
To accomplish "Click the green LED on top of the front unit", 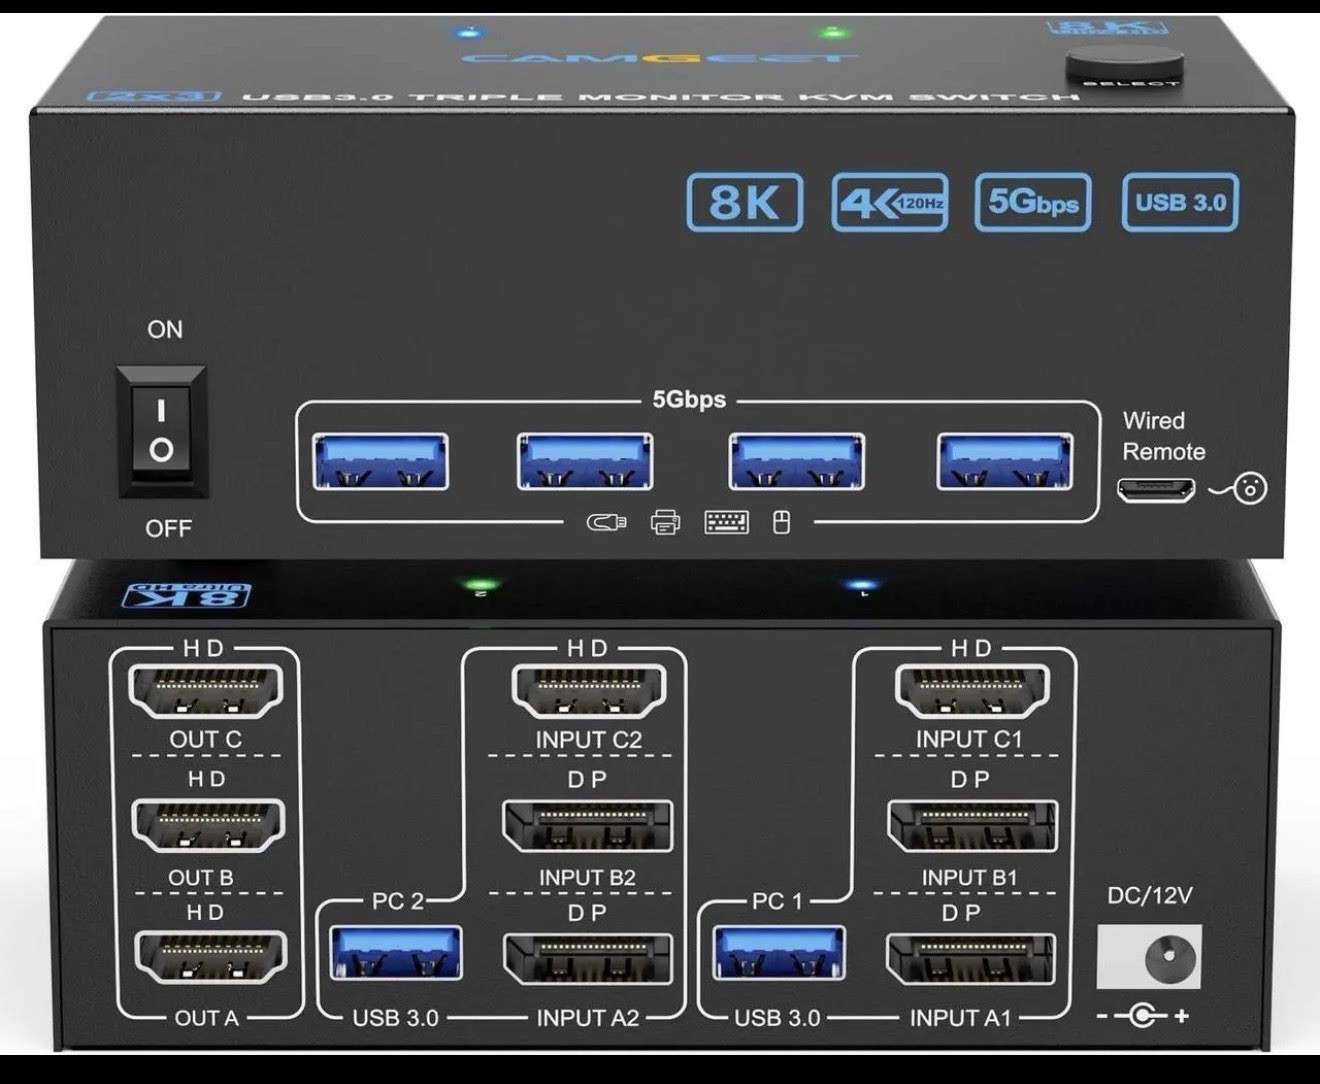I will pos(831,33).
